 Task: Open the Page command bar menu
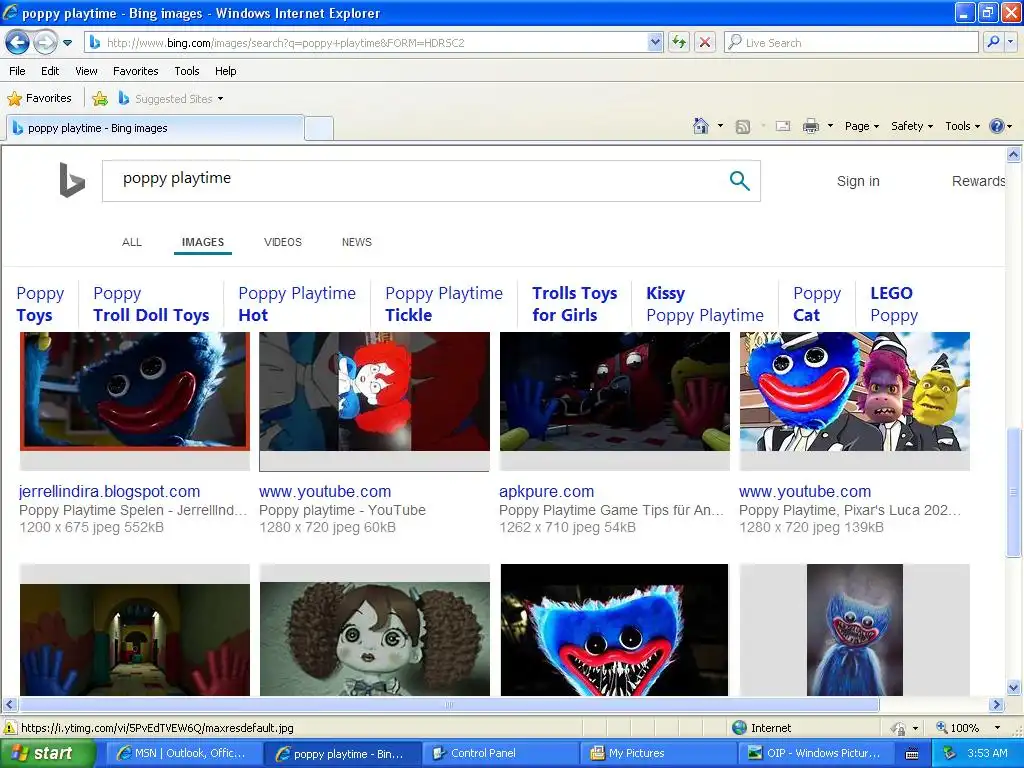tap(861, 126)
